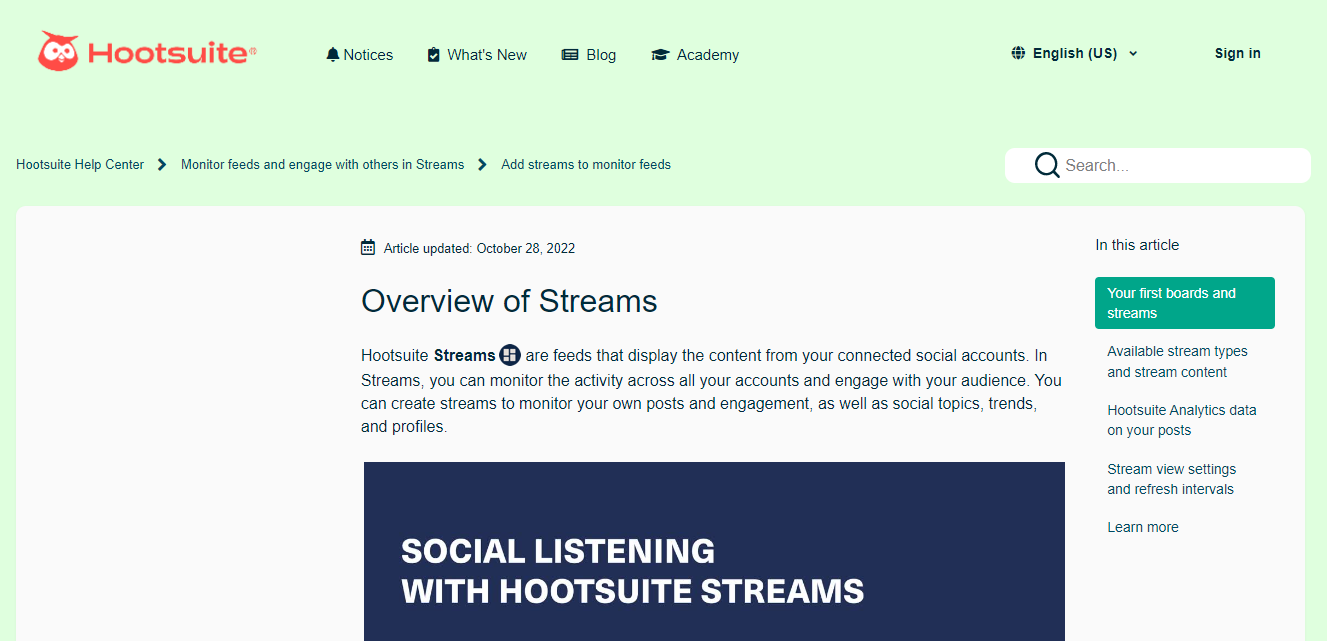Open Add streams to monitor feeds breadcrumb
The image size is (1327, 641).
[x=586, y=165]
